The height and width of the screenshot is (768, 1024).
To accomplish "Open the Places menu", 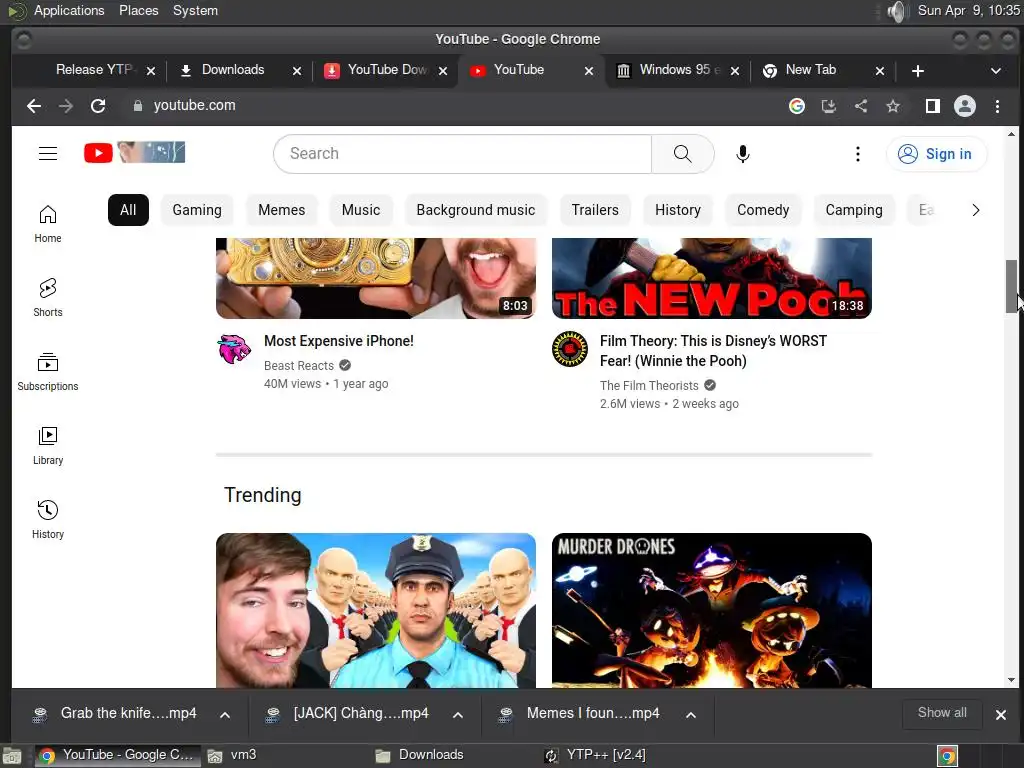I will [138, 10].
